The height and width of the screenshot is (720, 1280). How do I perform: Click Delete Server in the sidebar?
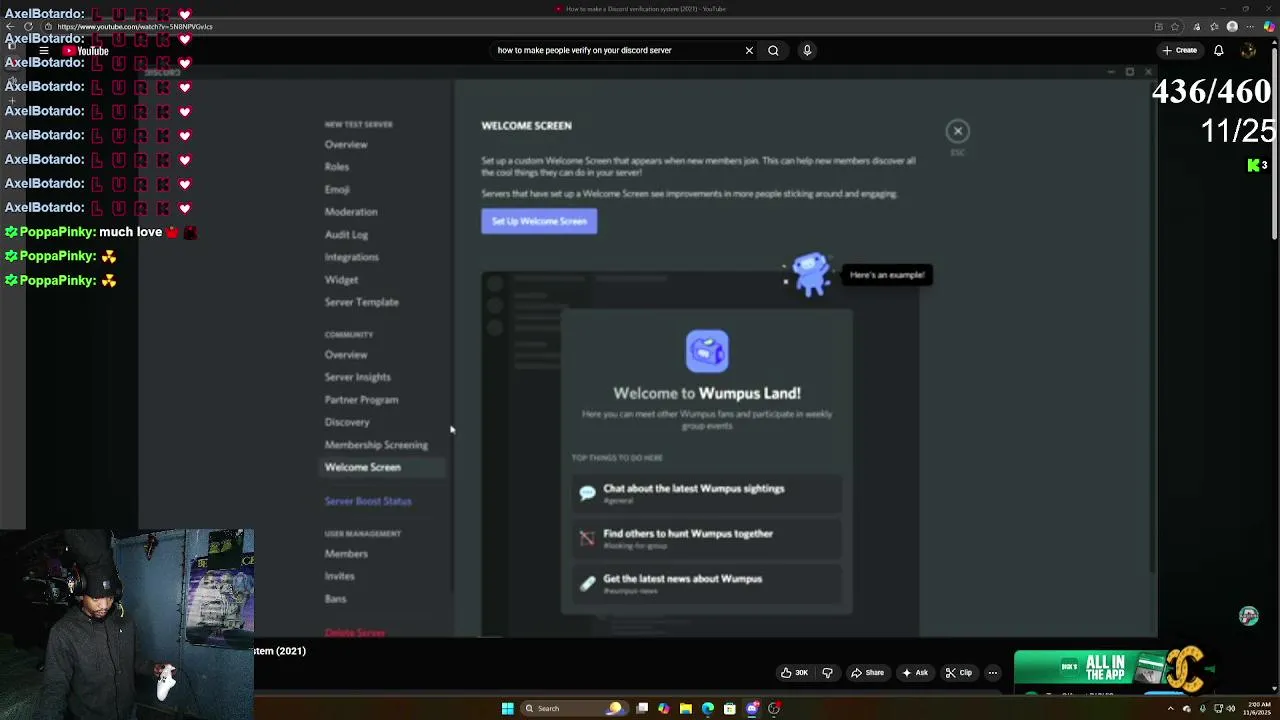pyautogui.click(x=355, y=632)
